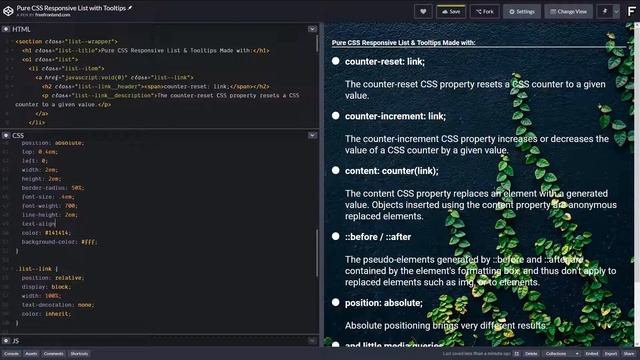
Task: Click the CodePen logo icon
Action: click(x=8, y=11)
